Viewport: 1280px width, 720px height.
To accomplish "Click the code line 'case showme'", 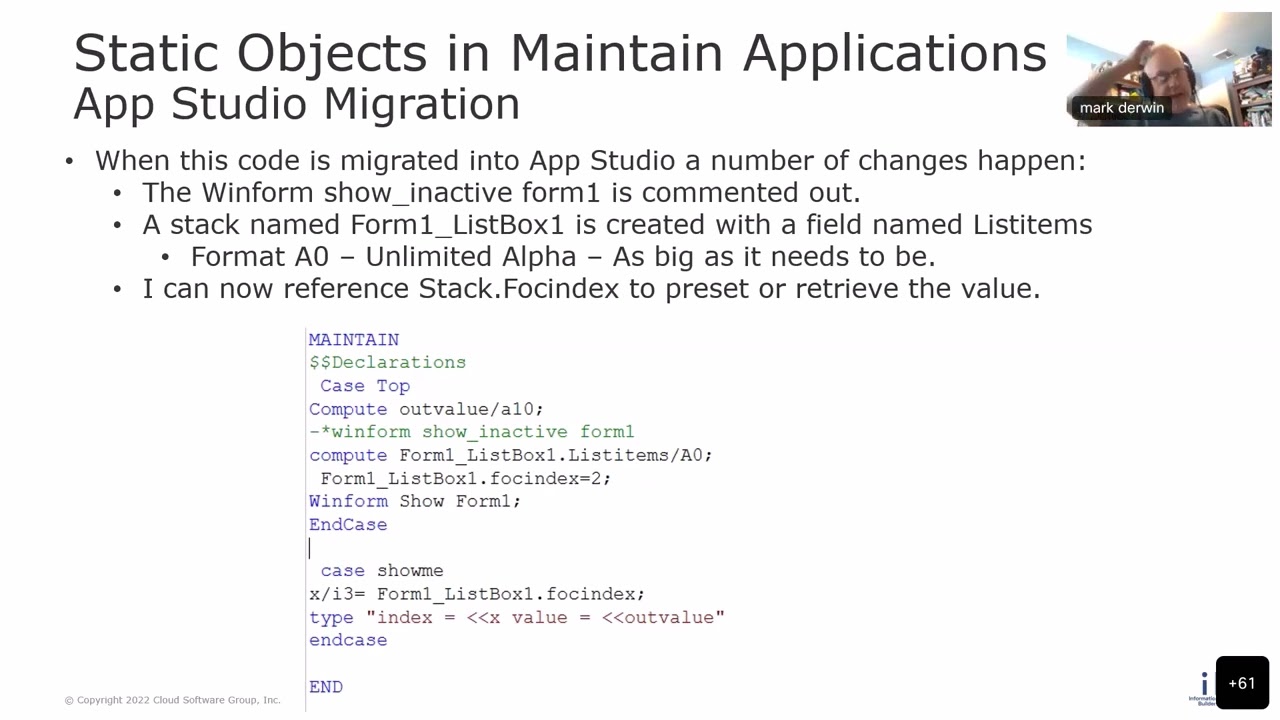I will pos(382,571).
